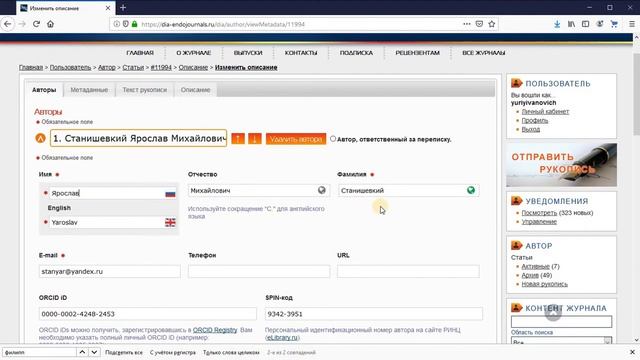Screen dimensions: 640x360
Task: Click breadcrumb link #11994
Action: tap(161, 67)
